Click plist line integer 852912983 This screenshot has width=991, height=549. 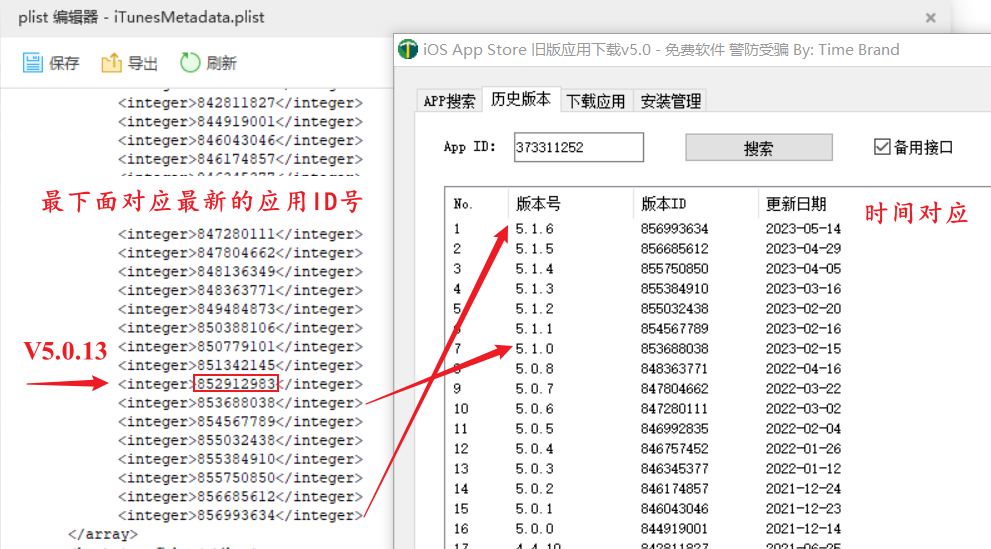click(x=240, y=384)
